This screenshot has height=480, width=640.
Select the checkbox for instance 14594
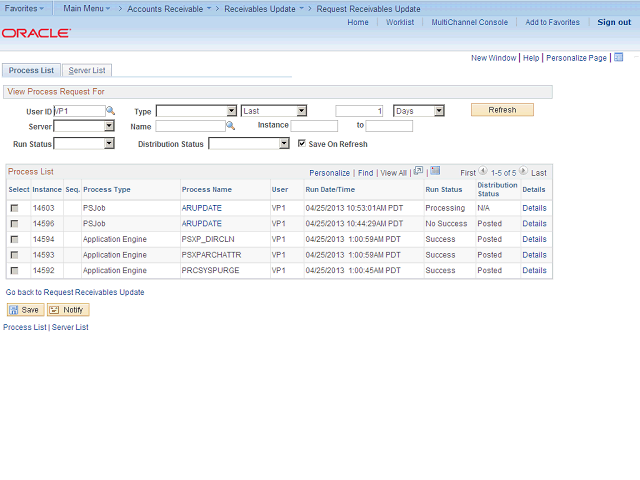point(14,239)
